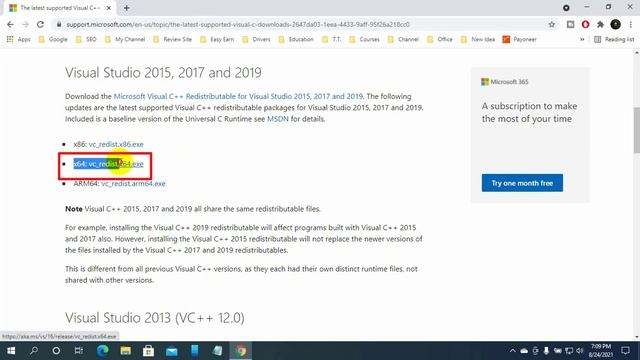
Task: Switch to Chrome in the taskbar
Action: coord(241,351)
